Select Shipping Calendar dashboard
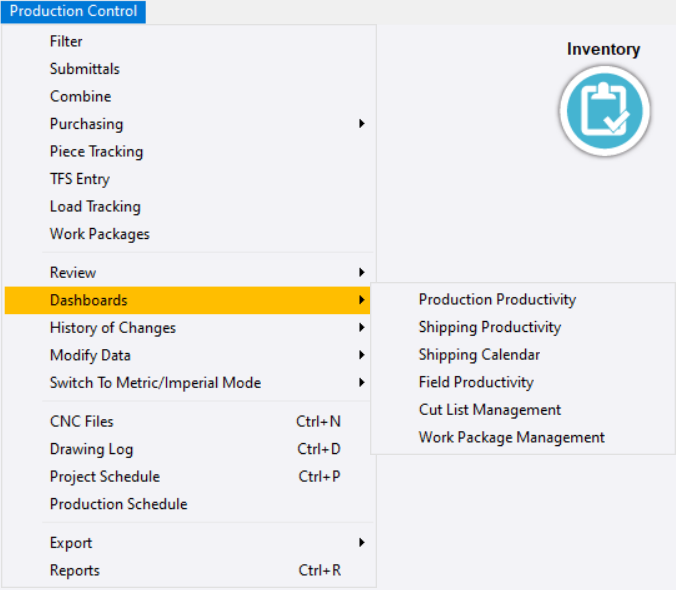The height and width of the screenshot is (590, 676). click(479, 355)
